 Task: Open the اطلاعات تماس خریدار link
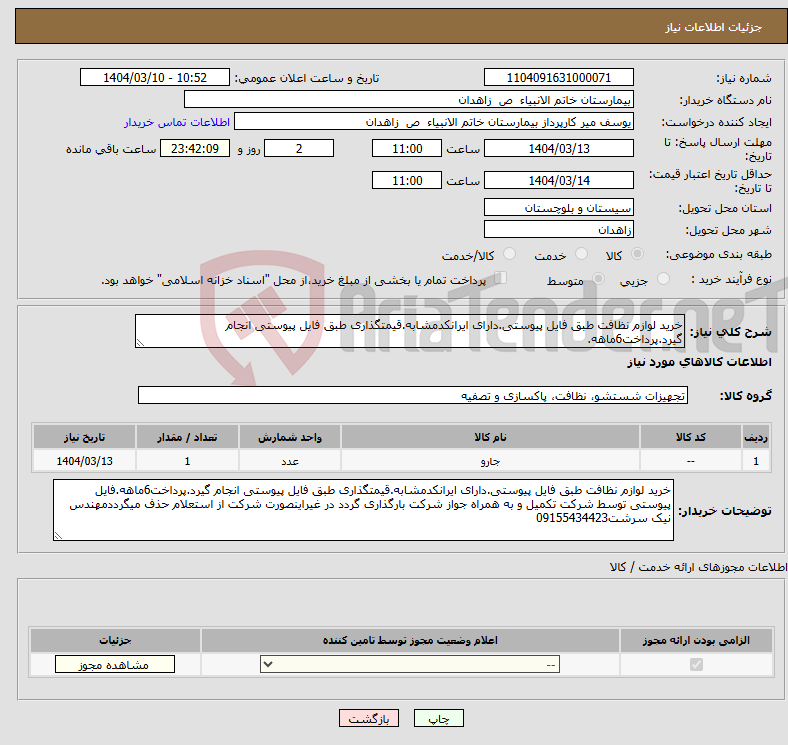[x=177, y=122]
